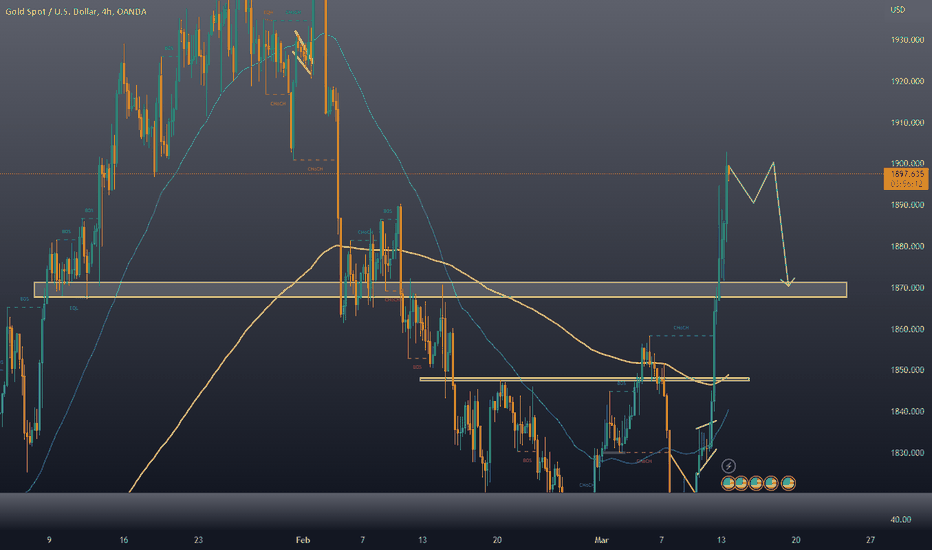
Task: Click the Mar date label on the time axis
Action: (602, 540)
